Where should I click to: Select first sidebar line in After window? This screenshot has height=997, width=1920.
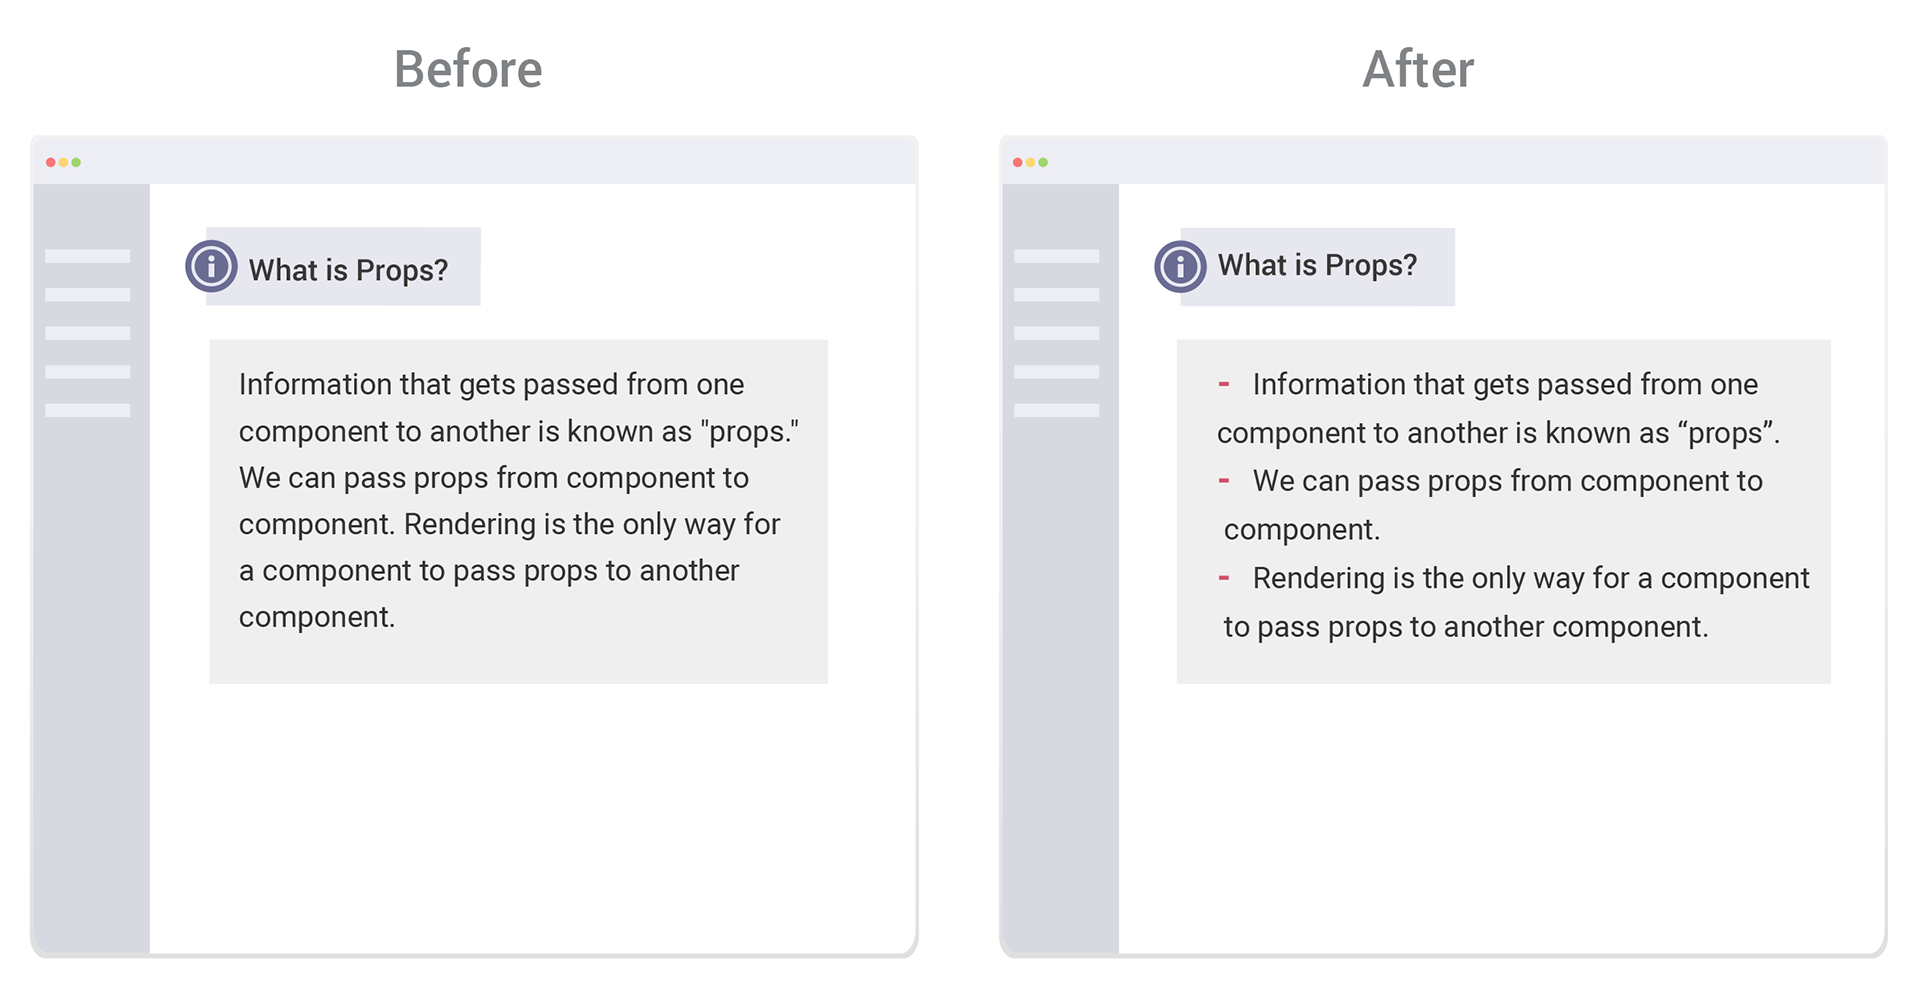[x=1057, y=256]
